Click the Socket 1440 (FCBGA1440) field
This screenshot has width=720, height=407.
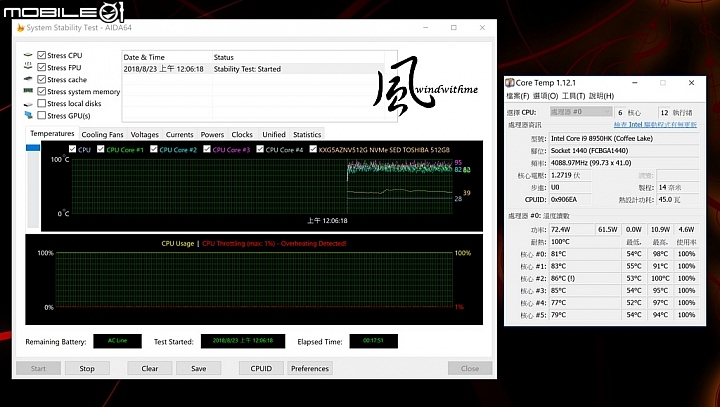pyautogui.click(x=624, y=151)
